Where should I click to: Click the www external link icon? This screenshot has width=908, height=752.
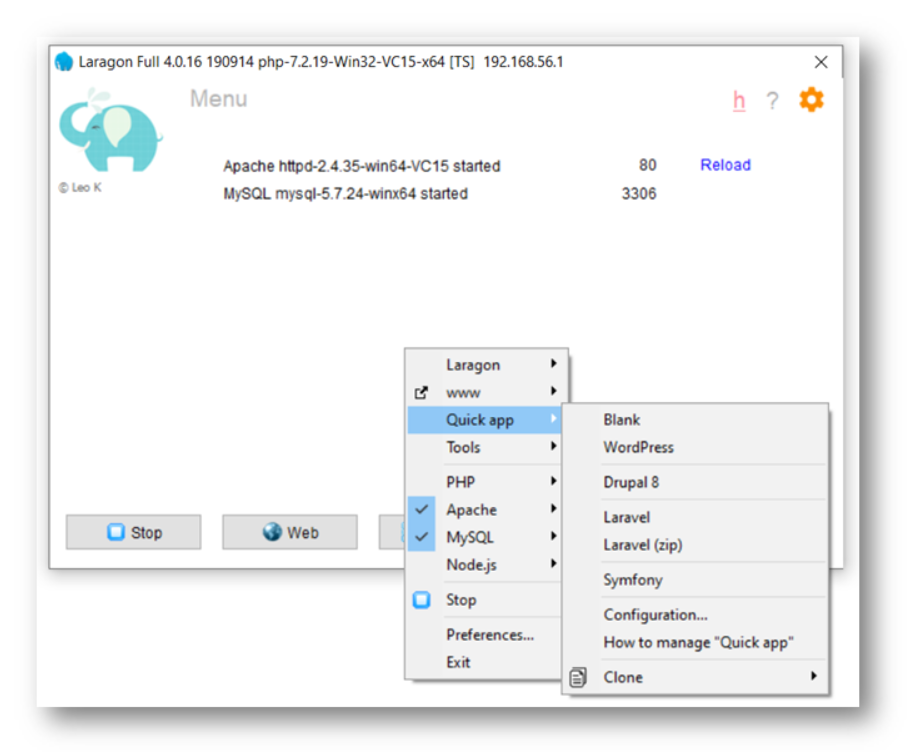tap(421, 392)
